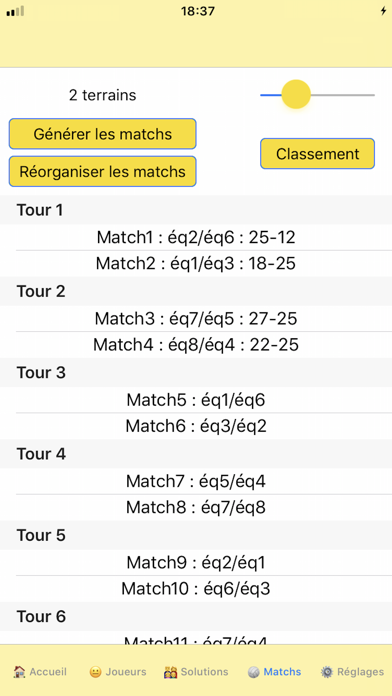Tap the signal strength bars icon
Viewport: 392px width, 696px height.
coord(15,12)
